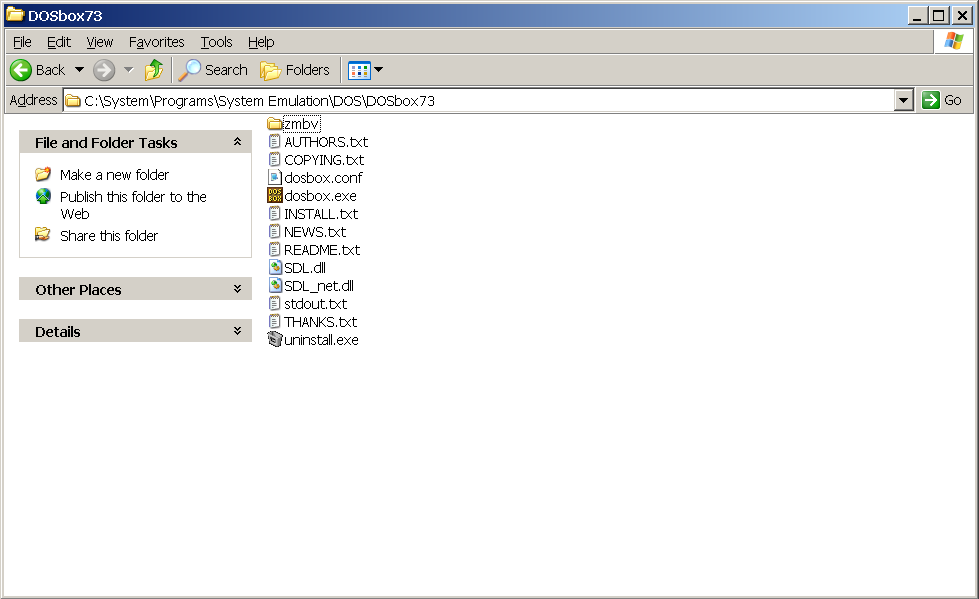This screenshot has height=599, width=979.
Task: Click the address path field
Action: tap(478, 100)
